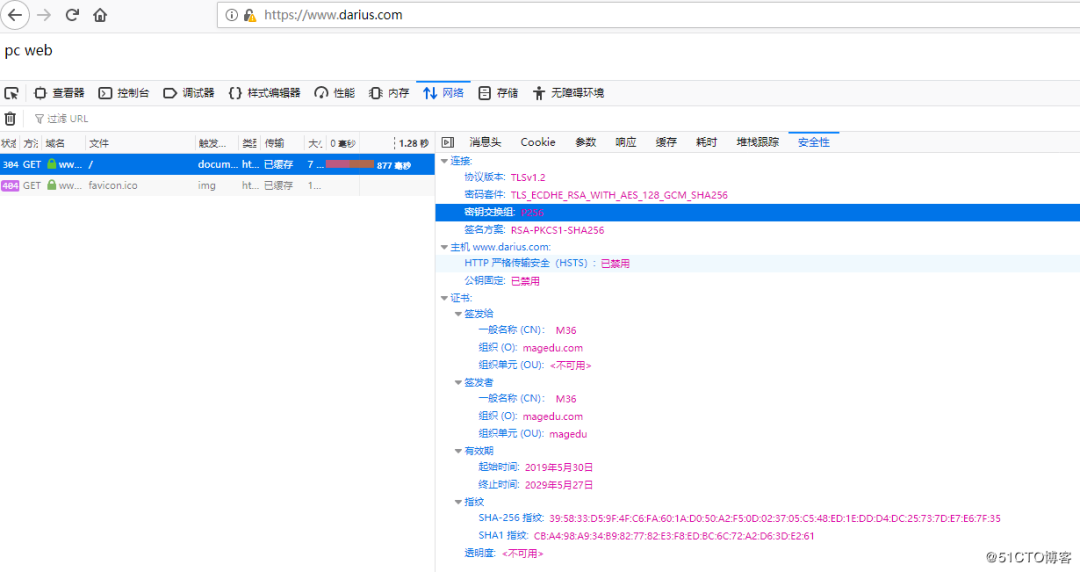Collapse the 指纹 fingerprint section

458,502
